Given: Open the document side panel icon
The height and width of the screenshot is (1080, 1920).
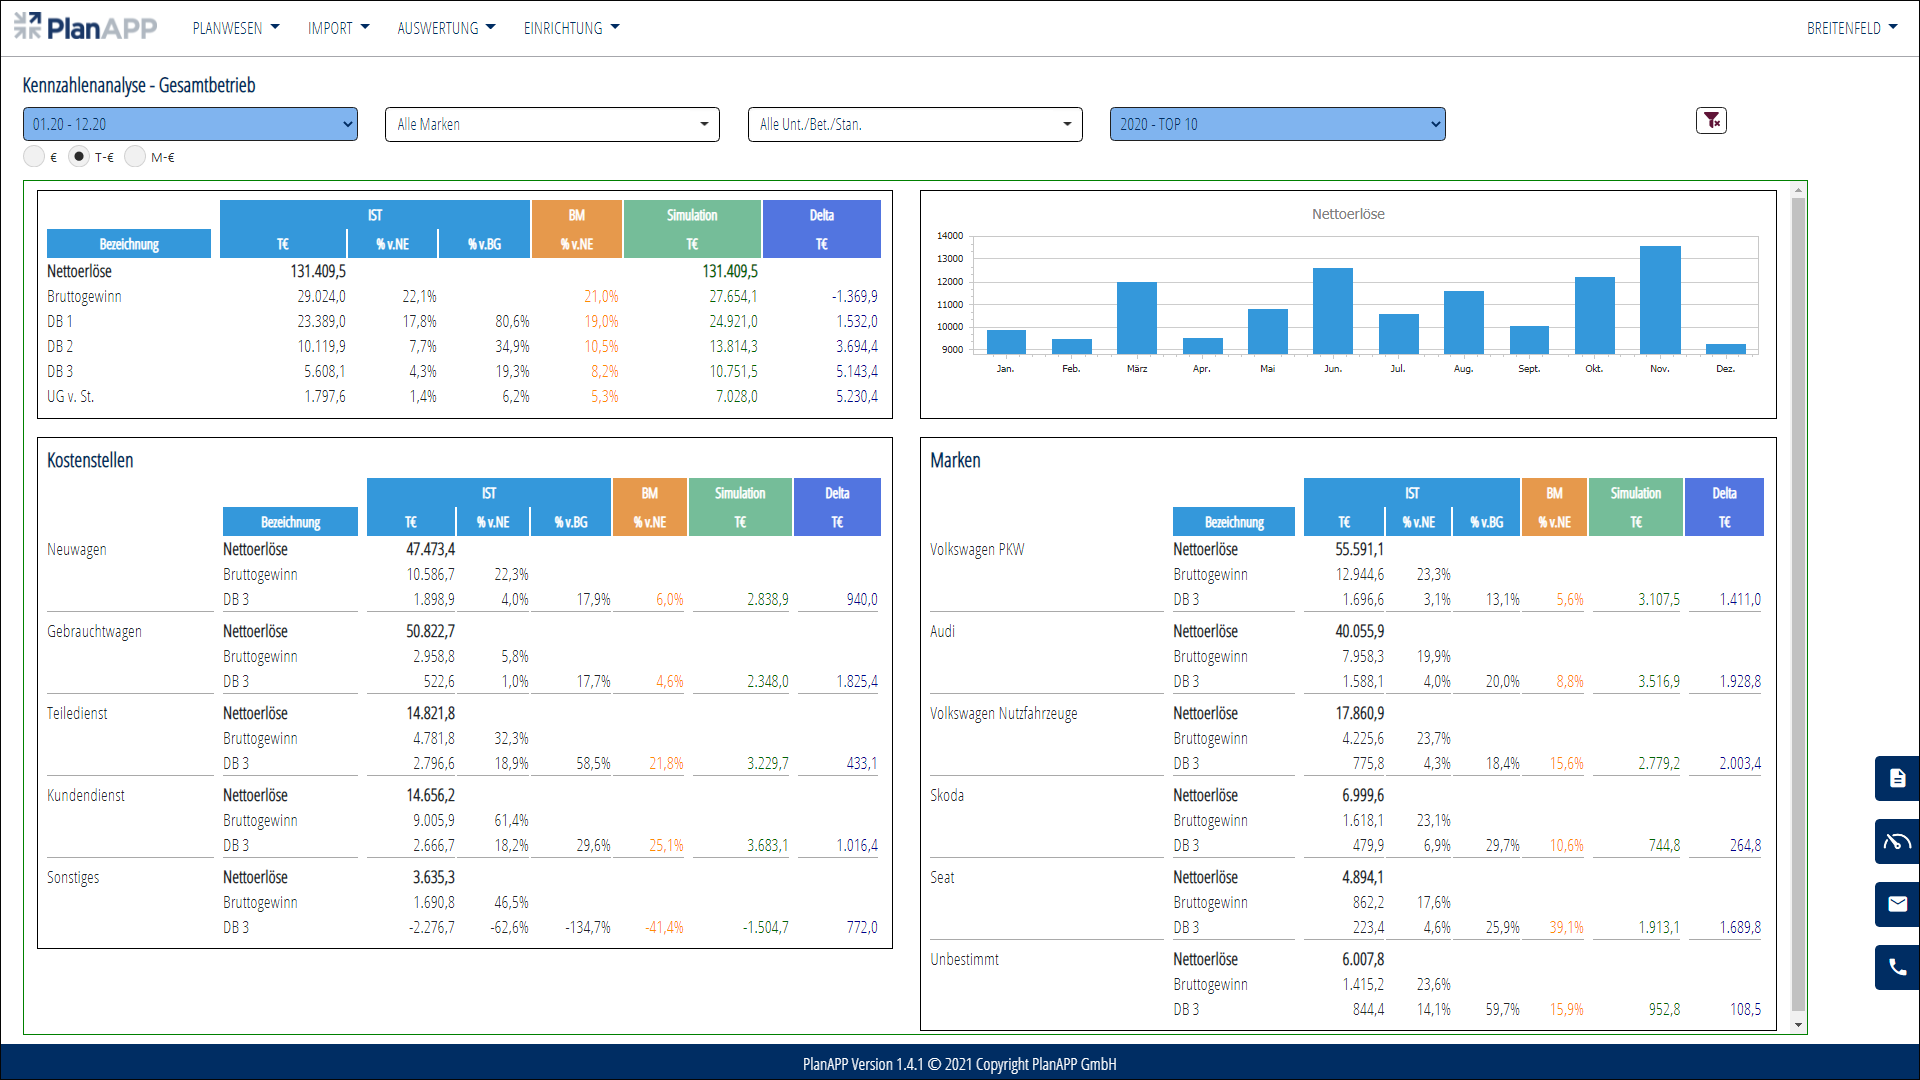Looking at the screenshot, I should tap(1897, 778).
